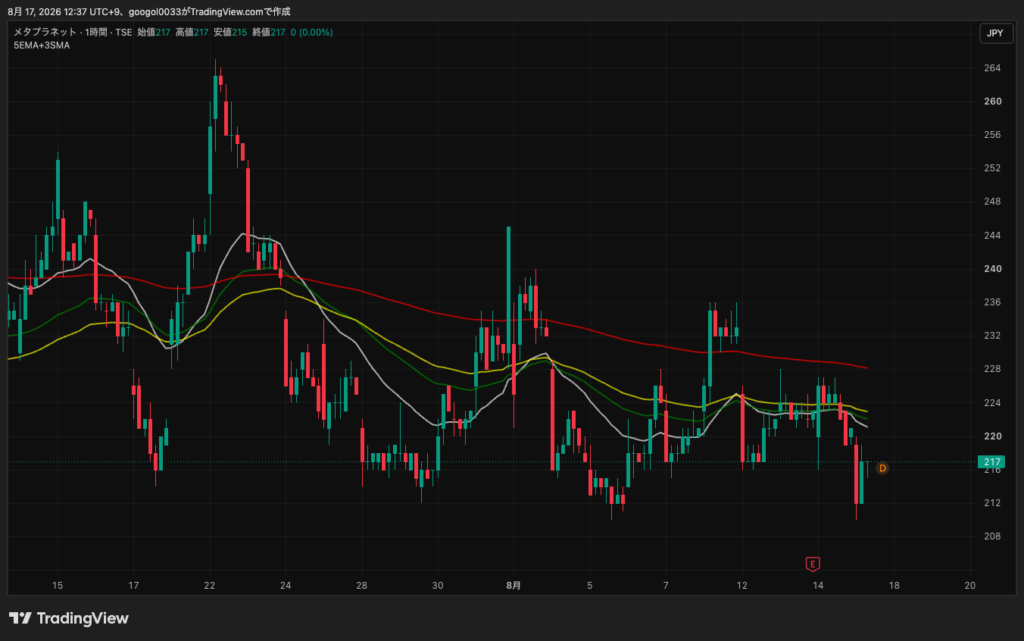Click the 22 date label on time axis
This screenshot has height=641, width=1024.
coord(210,586)
